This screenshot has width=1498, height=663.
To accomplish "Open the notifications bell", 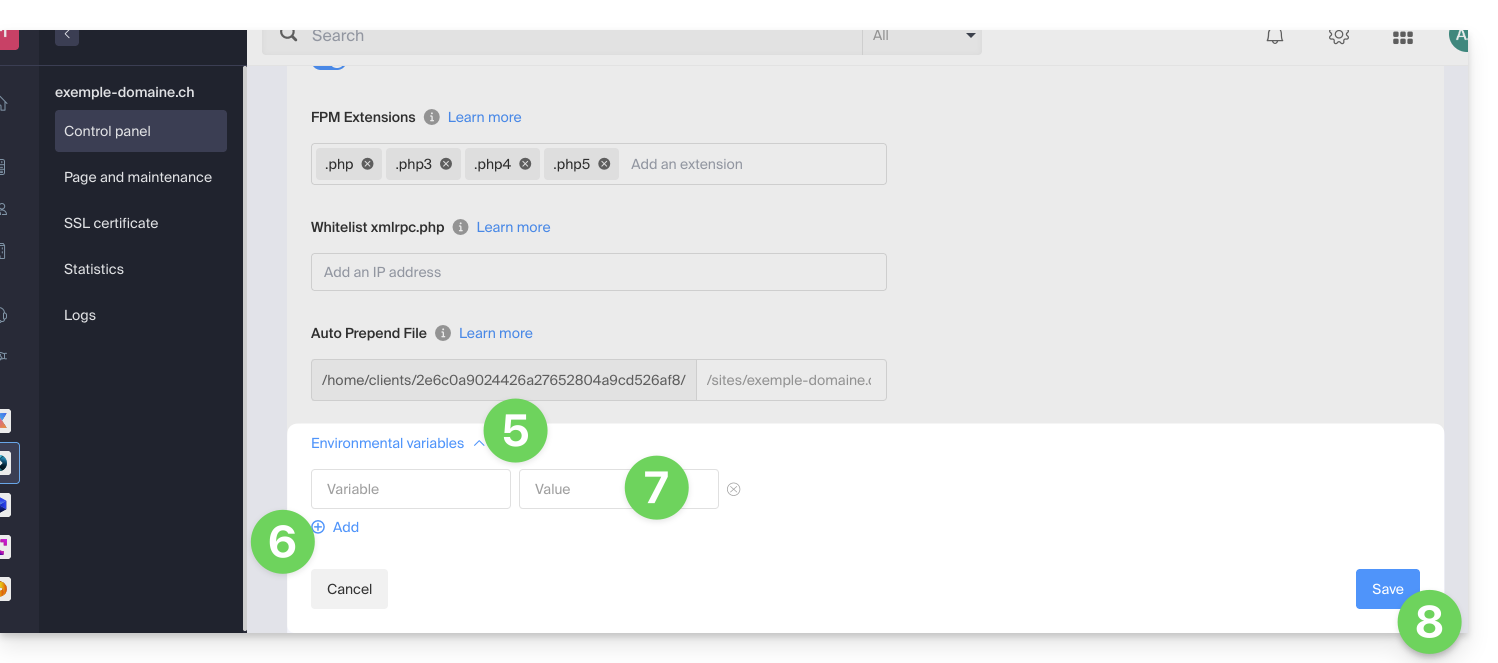I will tap(1274, 36).
